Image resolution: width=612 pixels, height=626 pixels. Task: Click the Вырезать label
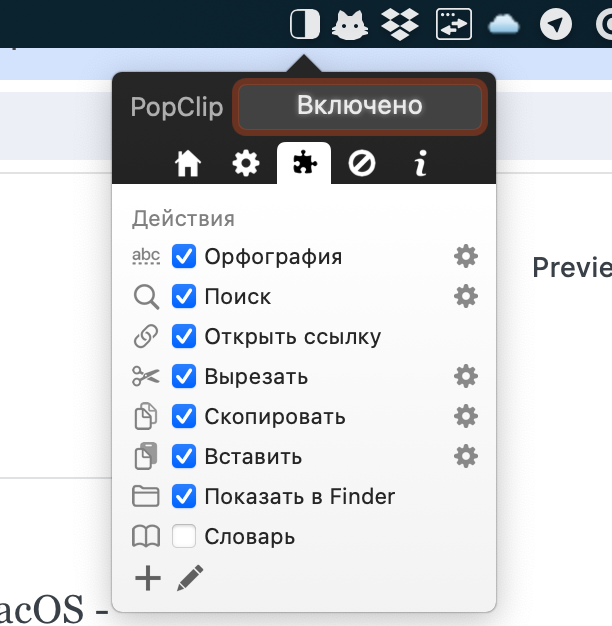256,376
